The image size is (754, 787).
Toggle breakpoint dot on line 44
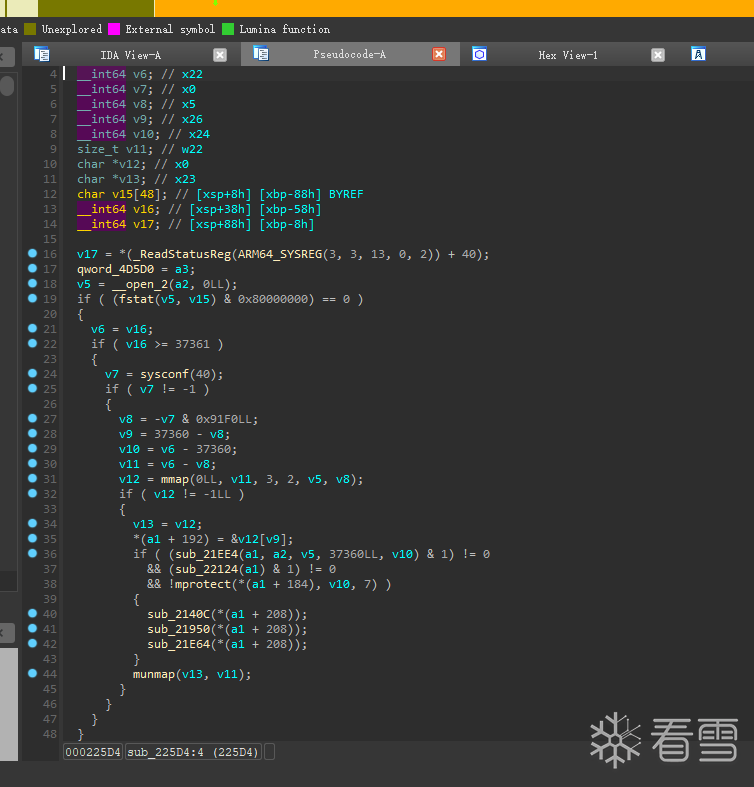tap(33, 674)
